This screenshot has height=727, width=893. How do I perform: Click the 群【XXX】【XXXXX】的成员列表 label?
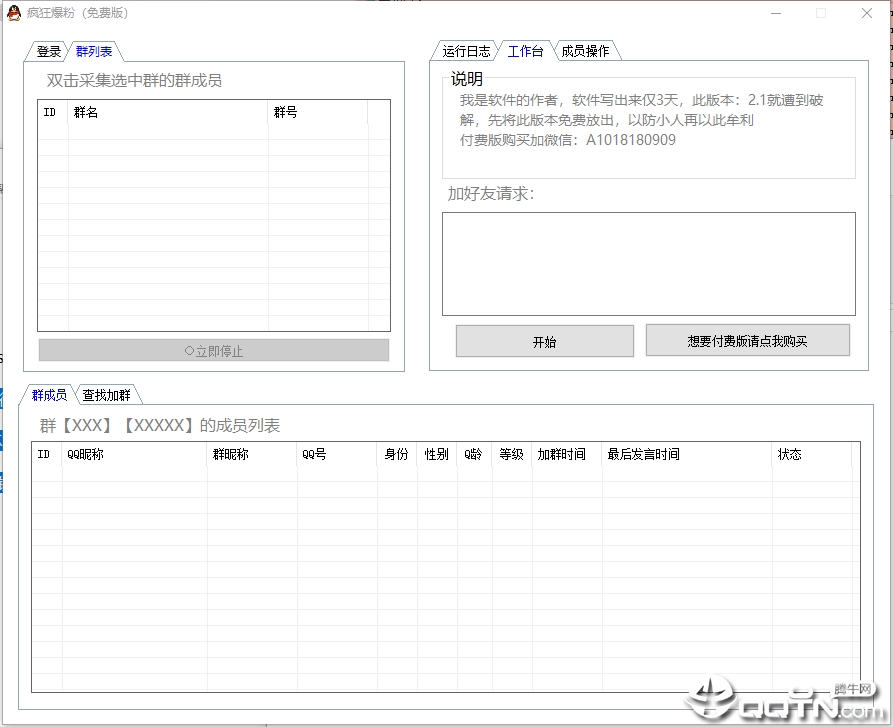(160, 425)
